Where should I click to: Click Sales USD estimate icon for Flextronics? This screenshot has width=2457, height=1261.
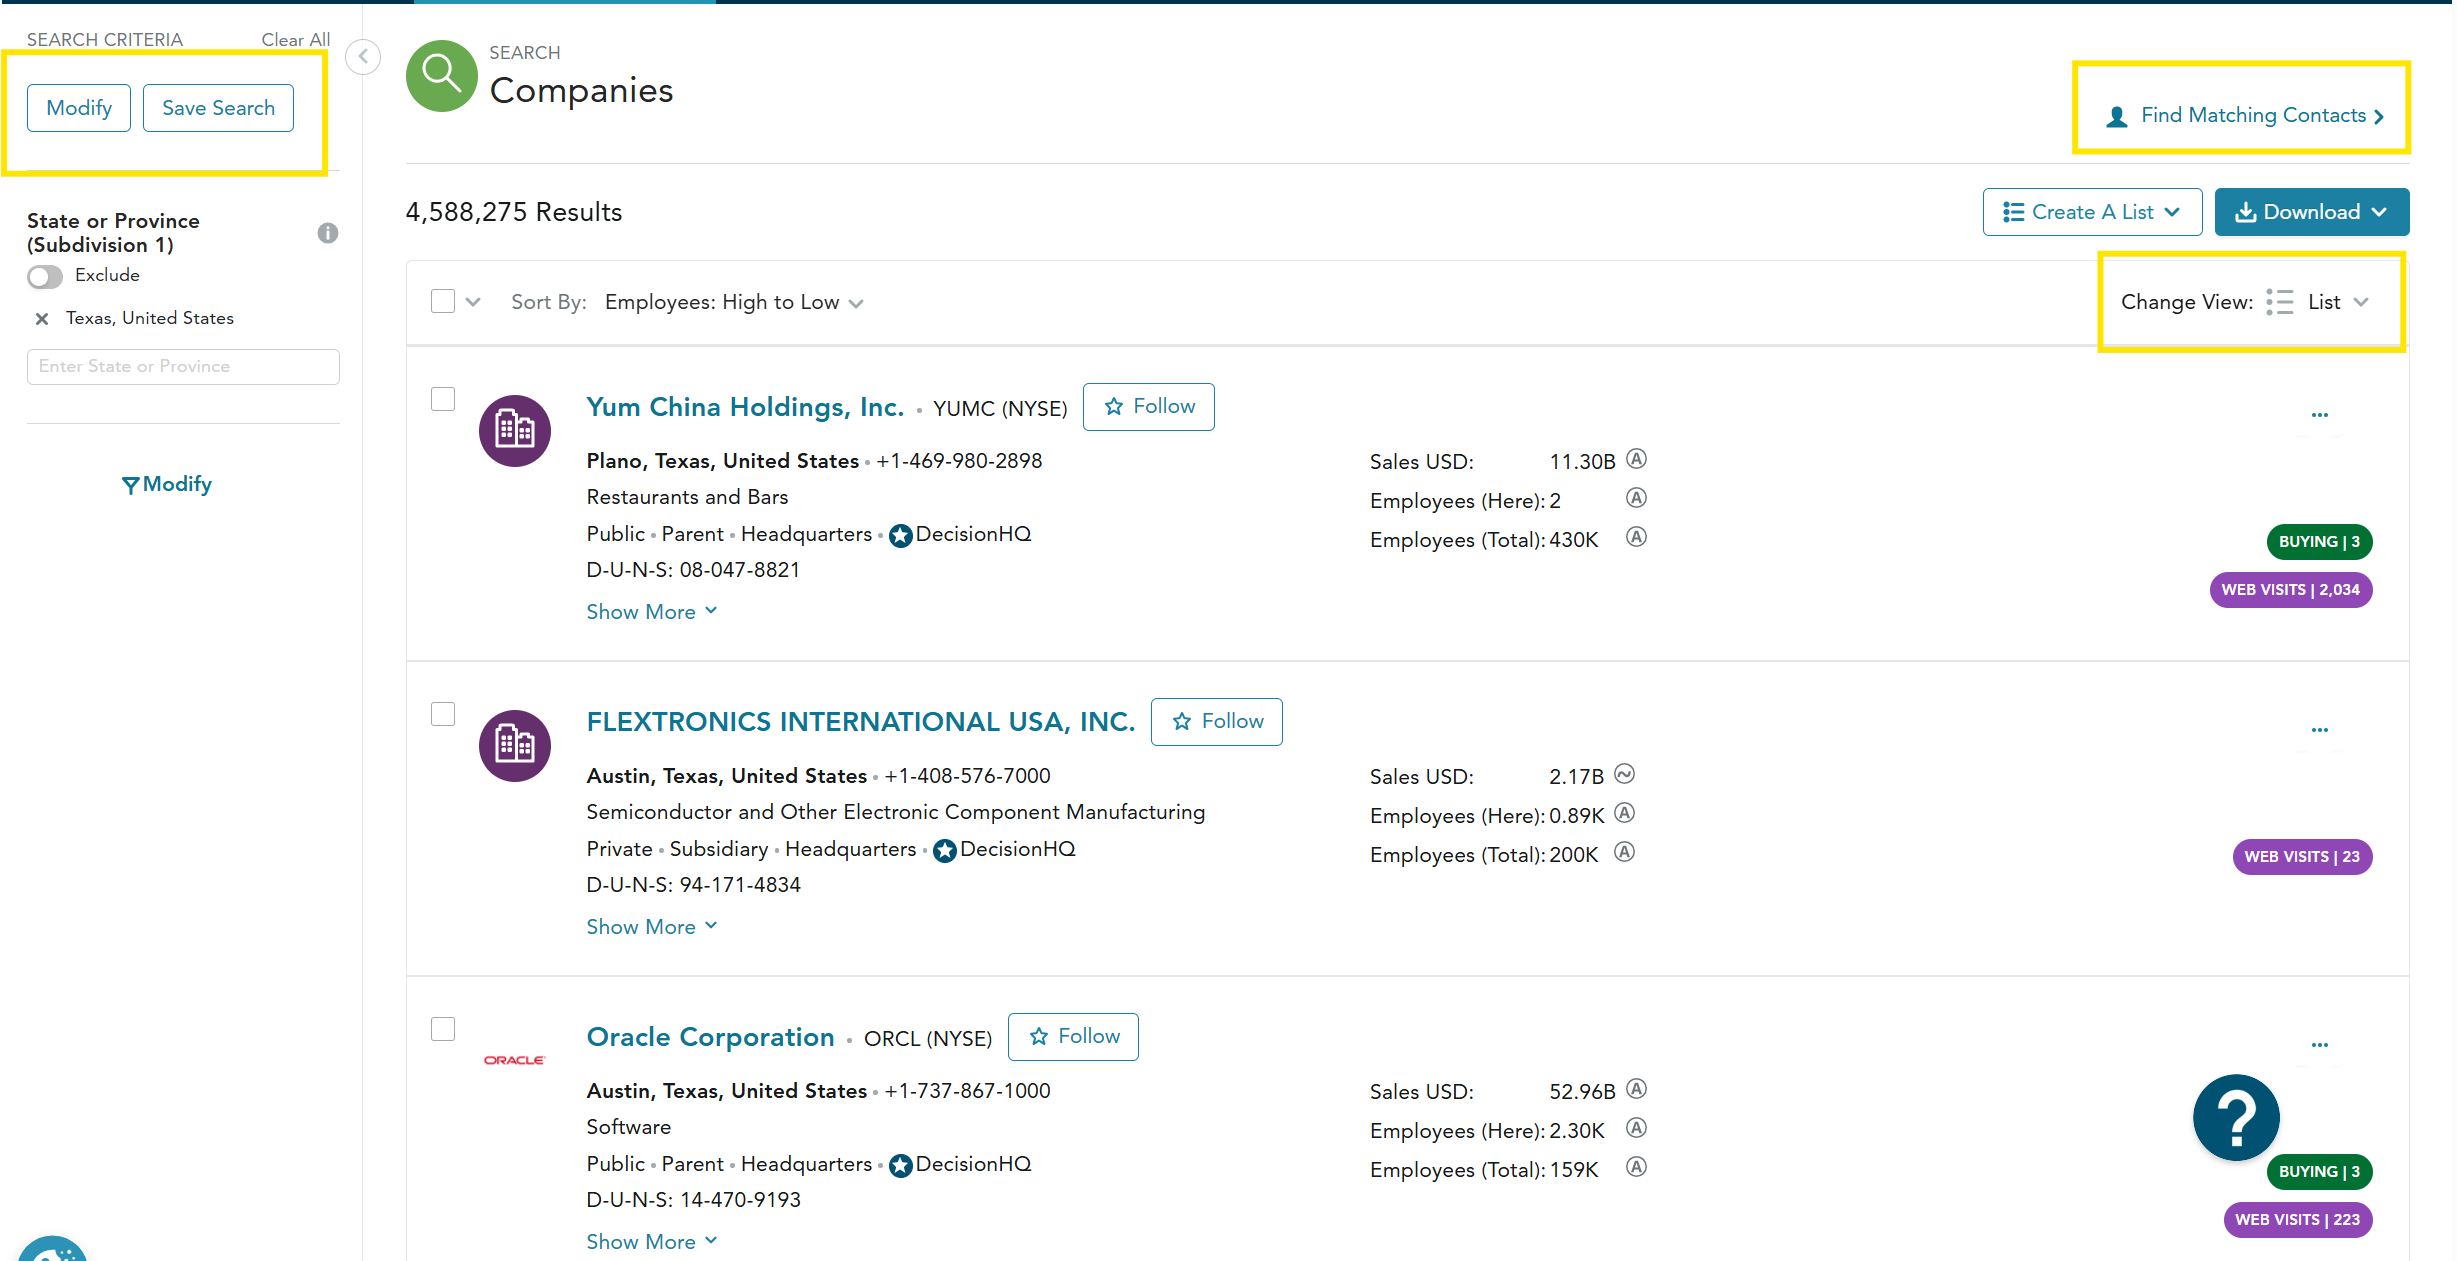1625,774
